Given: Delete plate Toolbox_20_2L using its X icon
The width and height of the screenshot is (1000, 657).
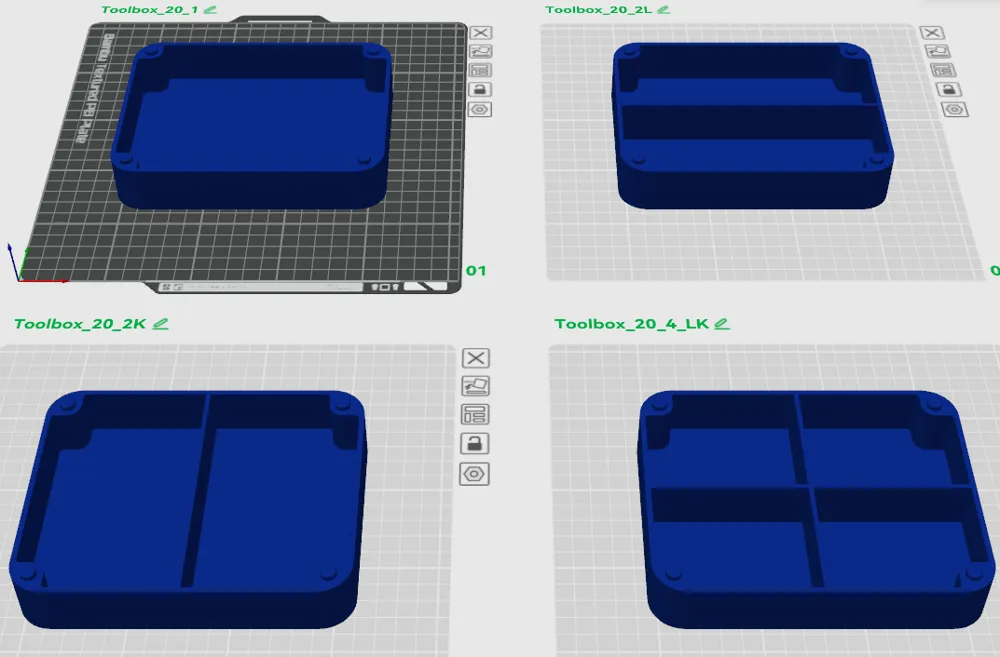Looking at the screenshot, I should pyautogui.click(x=933, y=32).
